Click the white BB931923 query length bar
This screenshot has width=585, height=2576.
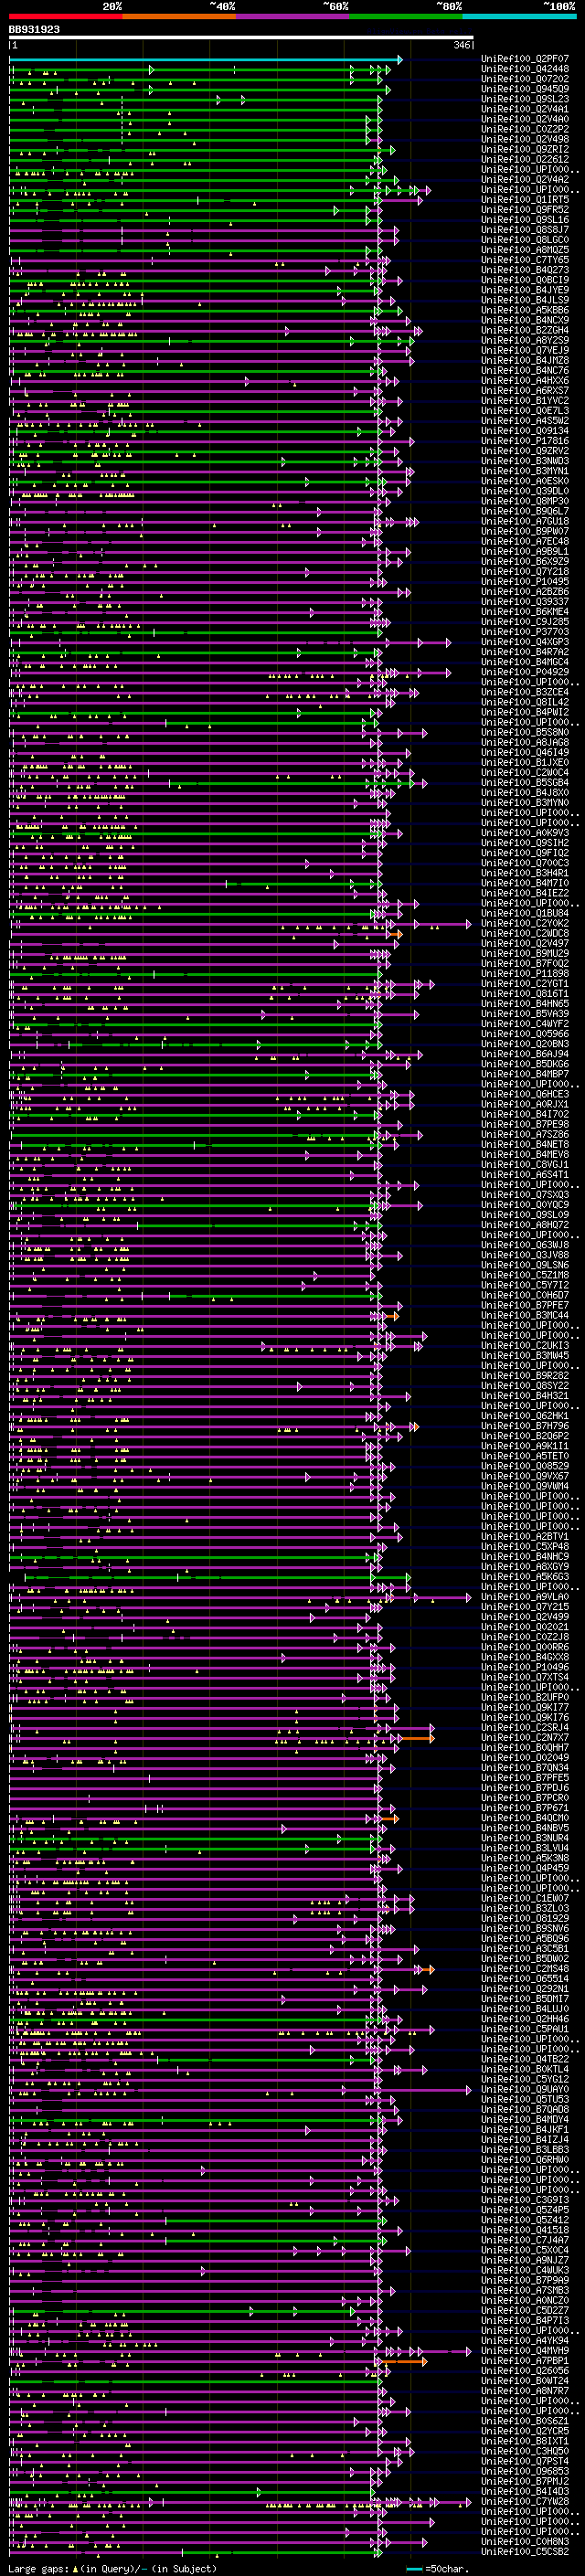point(241,38)
